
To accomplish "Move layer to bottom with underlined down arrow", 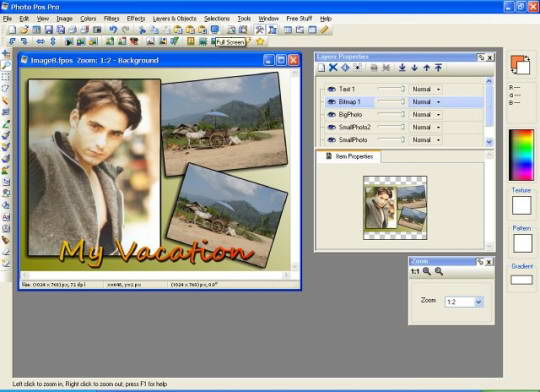I will [x=402, y=68].
